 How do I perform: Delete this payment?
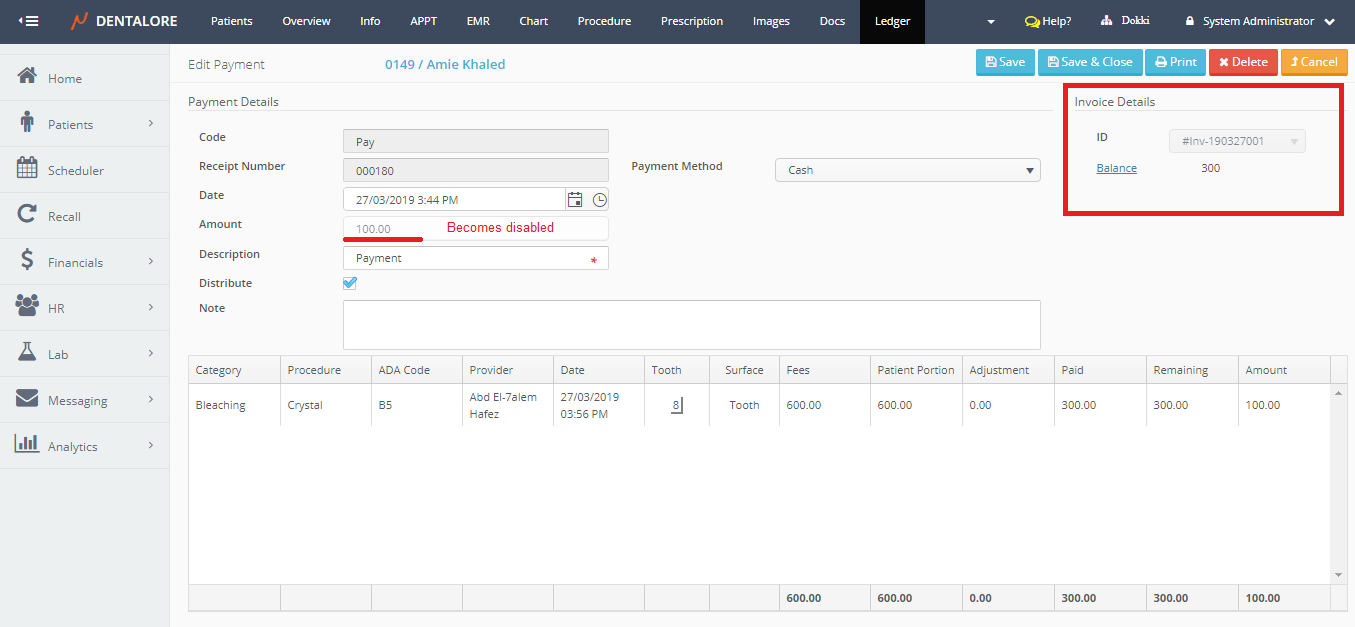1242,62
